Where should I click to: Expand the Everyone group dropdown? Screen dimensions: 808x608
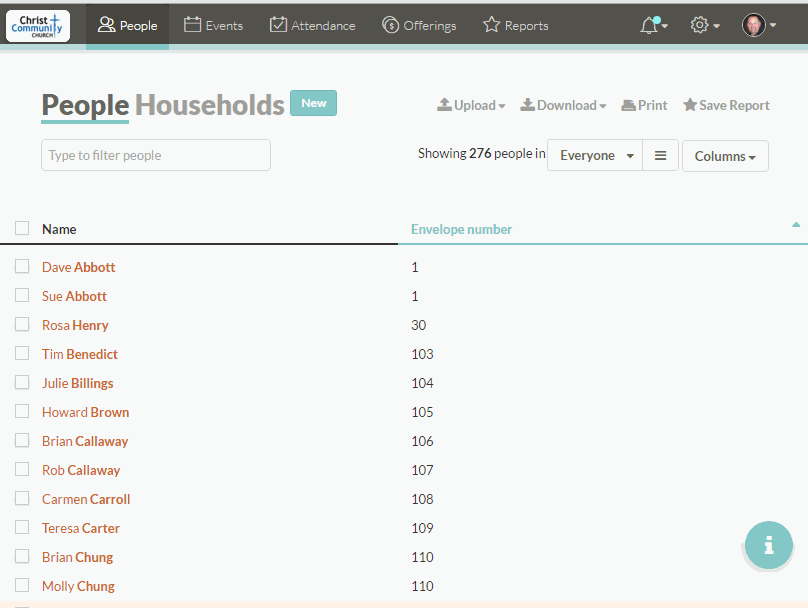[595, 156]
